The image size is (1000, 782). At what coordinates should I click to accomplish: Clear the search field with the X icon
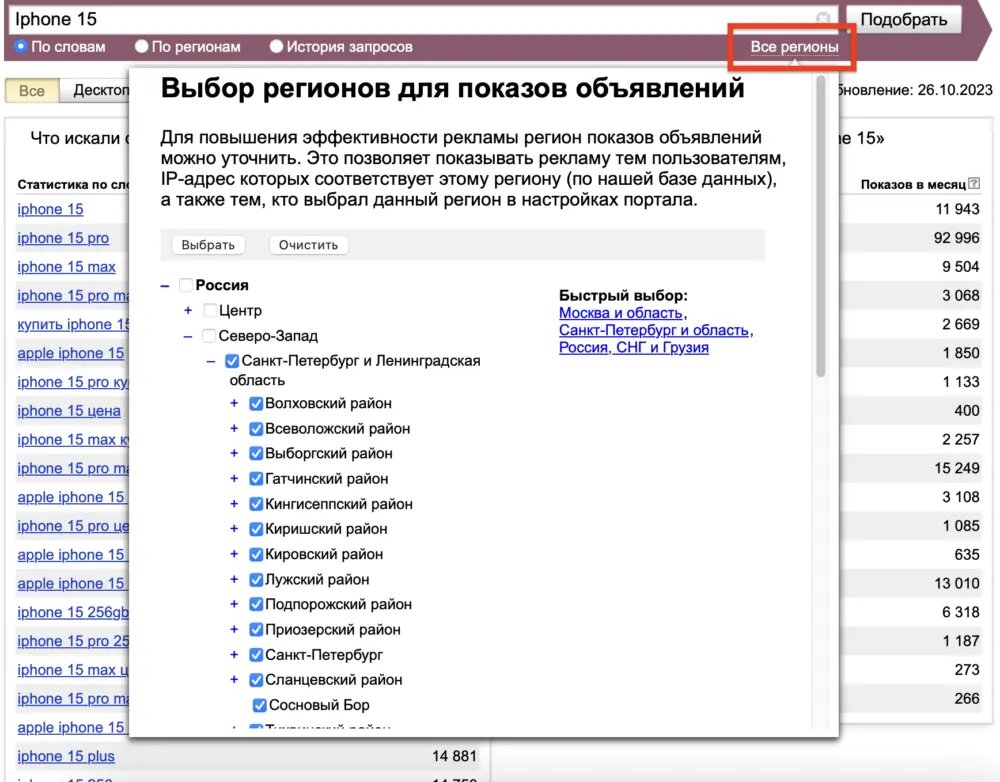click(823, 18)
